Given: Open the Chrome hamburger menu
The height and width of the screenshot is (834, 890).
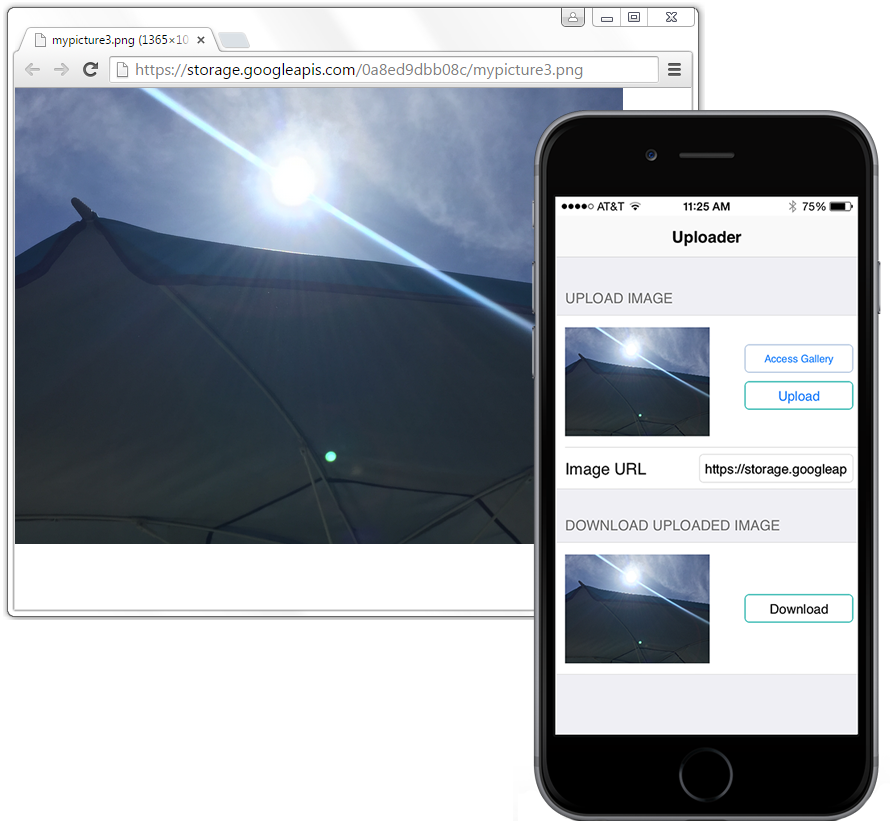Looking at the screenshot, I should [x=674, y=70].
